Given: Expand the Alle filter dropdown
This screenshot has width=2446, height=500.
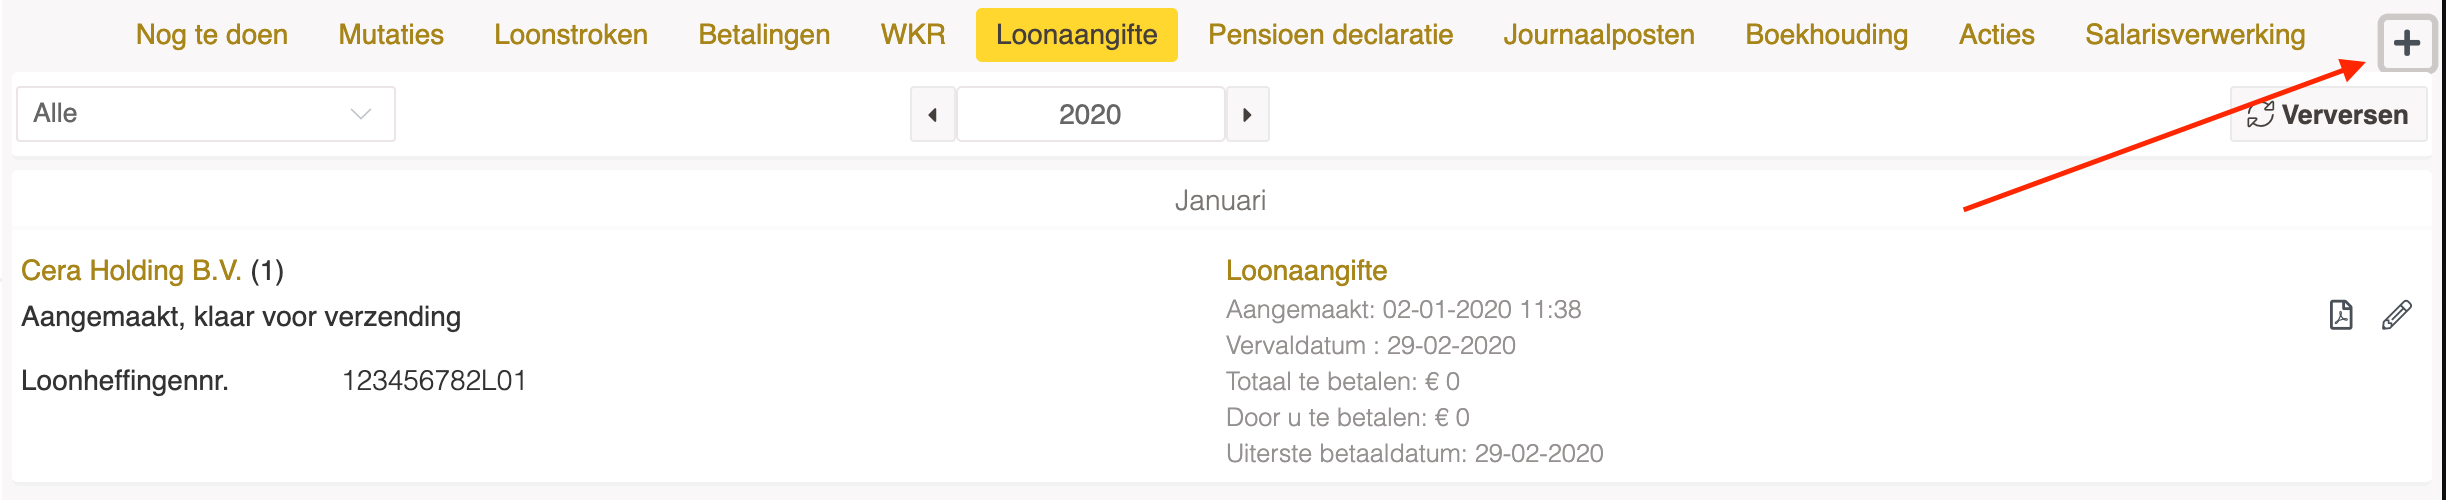Looking at the screenshot, I should coord(206,114).
